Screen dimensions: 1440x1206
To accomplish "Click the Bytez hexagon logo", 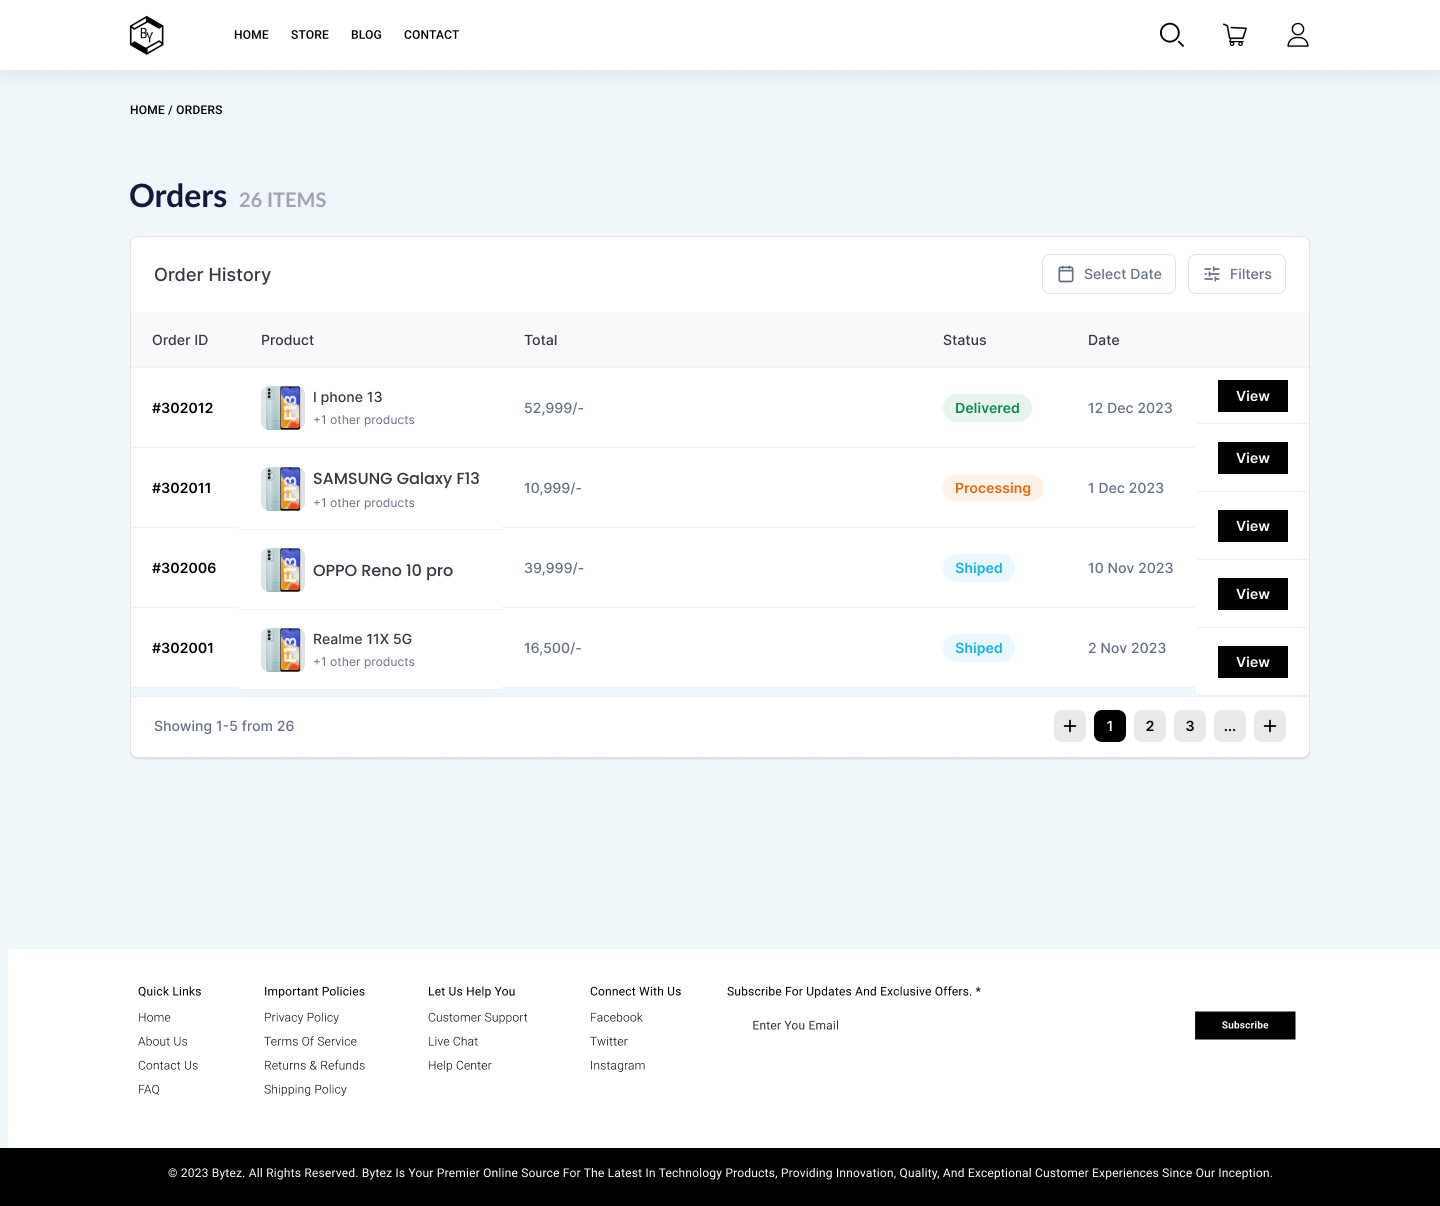I will 147,35.
